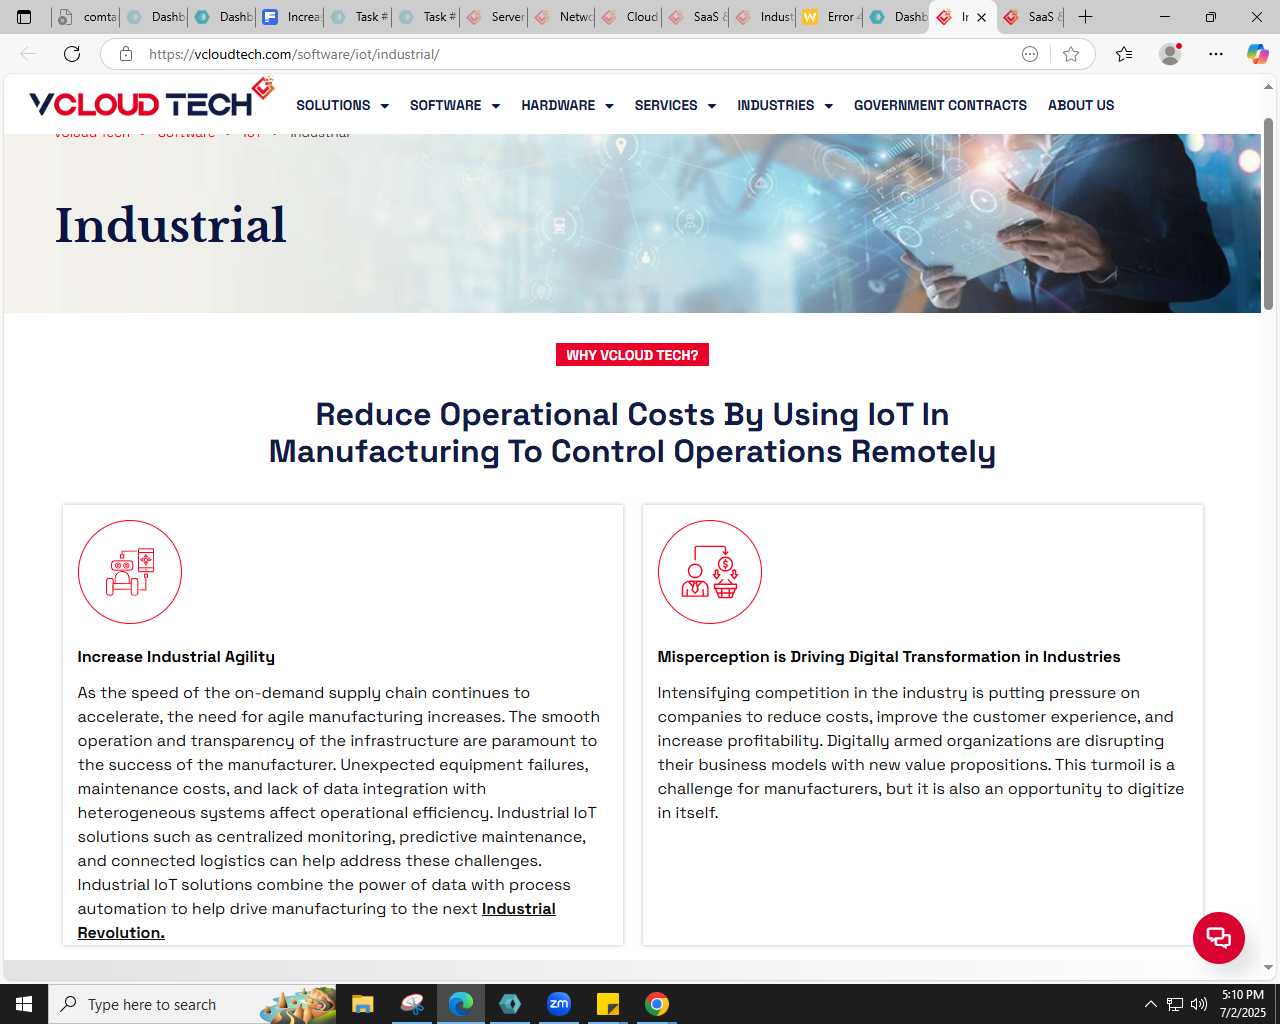Switch to the Cloud browser tab
Viewport: 1280px width, 1024px height.
point(629,17)
